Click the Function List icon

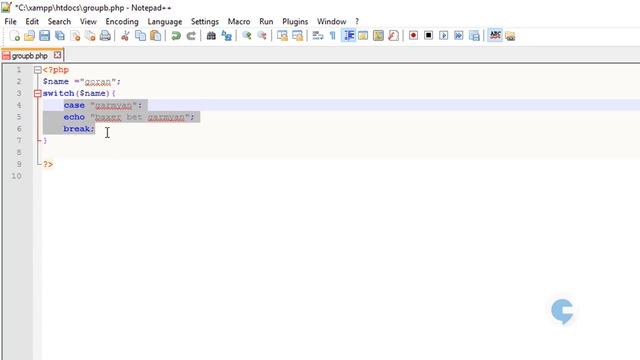[393, 36]
